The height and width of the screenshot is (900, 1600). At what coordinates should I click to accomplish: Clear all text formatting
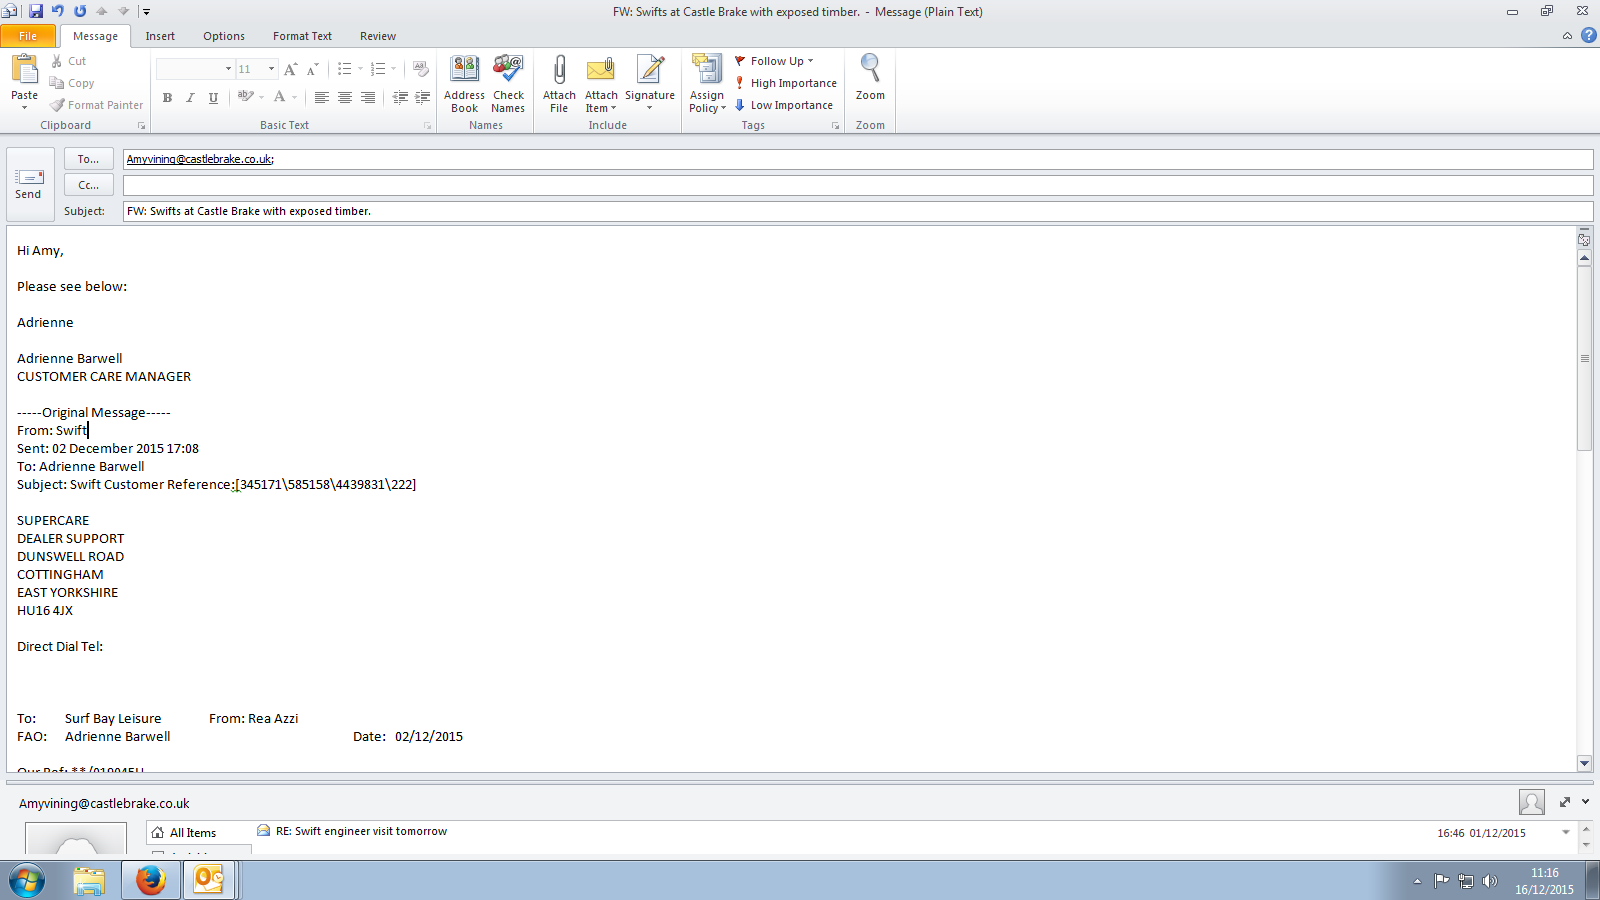tap(421, 69)
